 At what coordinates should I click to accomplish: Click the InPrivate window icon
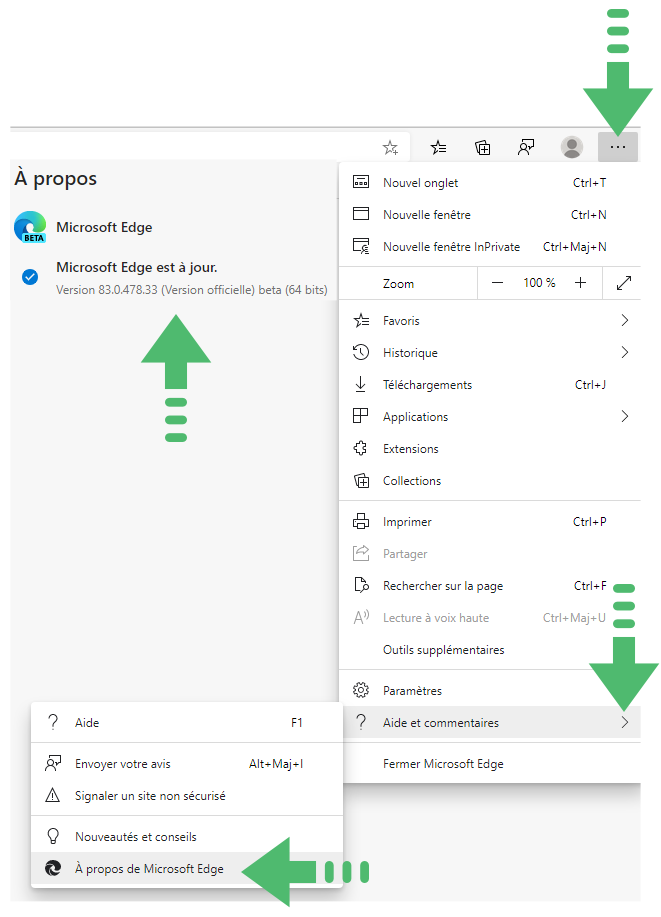pyautogui.click(x=361, y=246)
